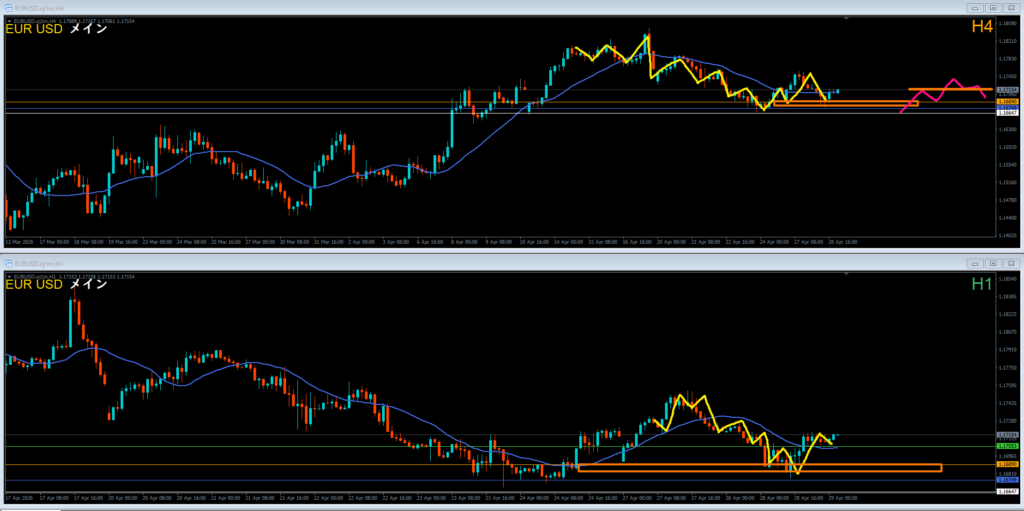1024x511 pixels.
Task: Maximize the EURUSD H4 chart window
Action: tap(993, 8)
